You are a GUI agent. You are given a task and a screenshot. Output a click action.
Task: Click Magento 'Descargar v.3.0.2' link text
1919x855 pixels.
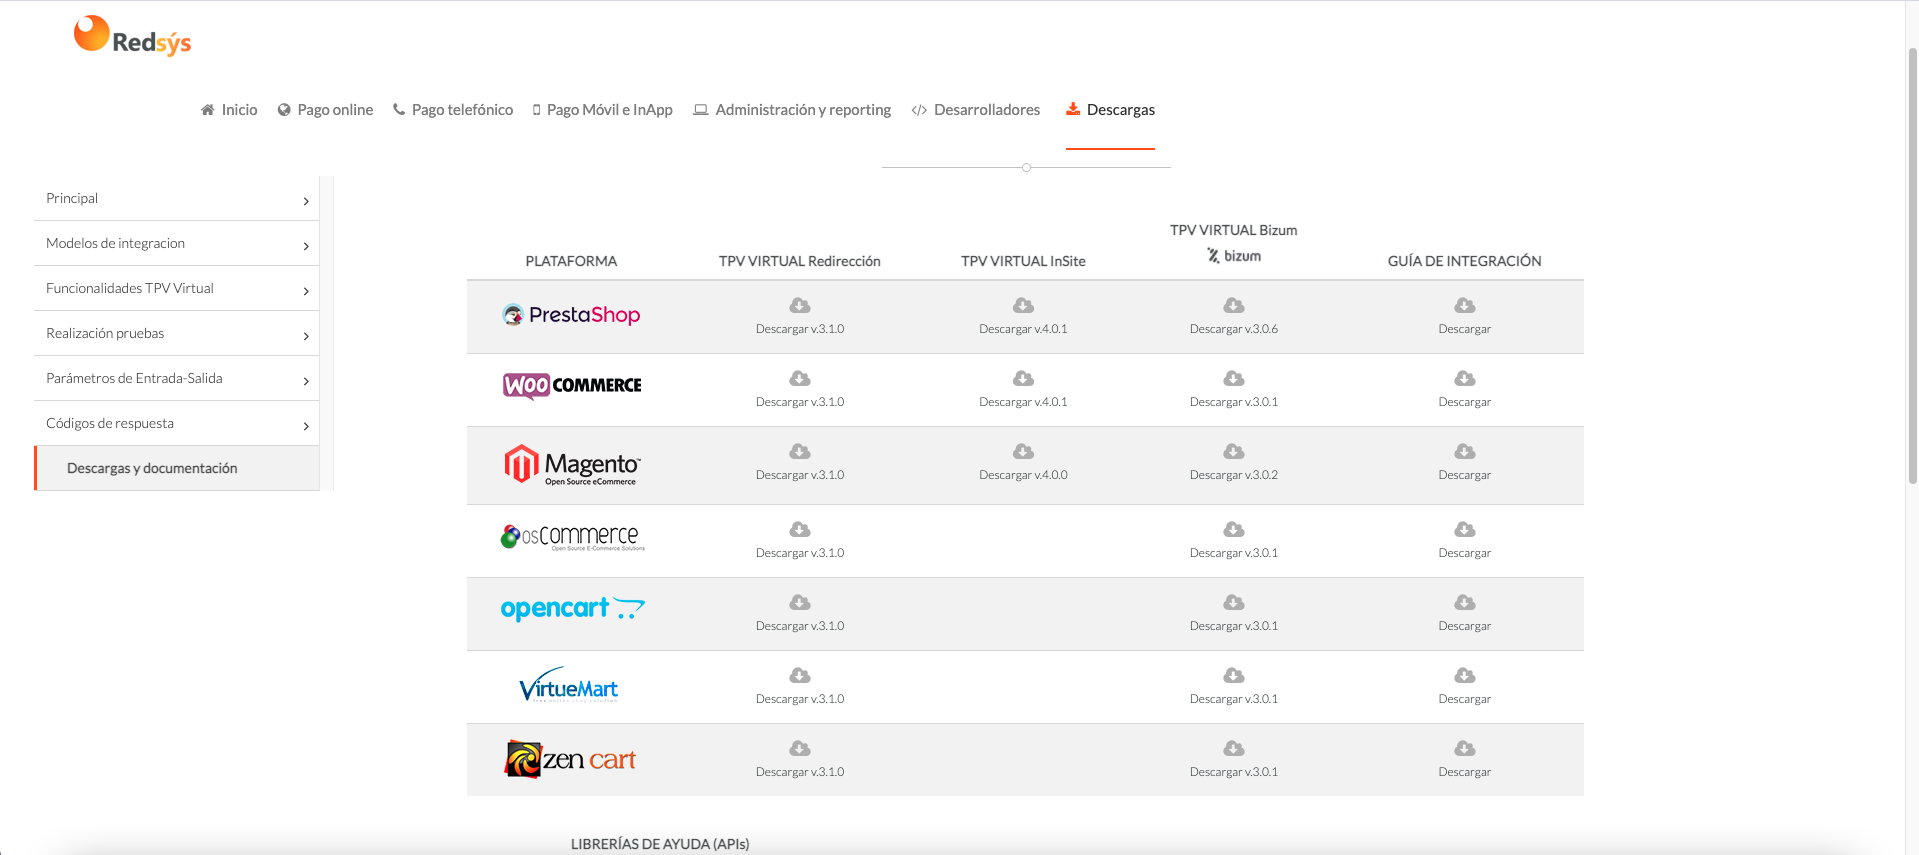[x=1234, y=475]
